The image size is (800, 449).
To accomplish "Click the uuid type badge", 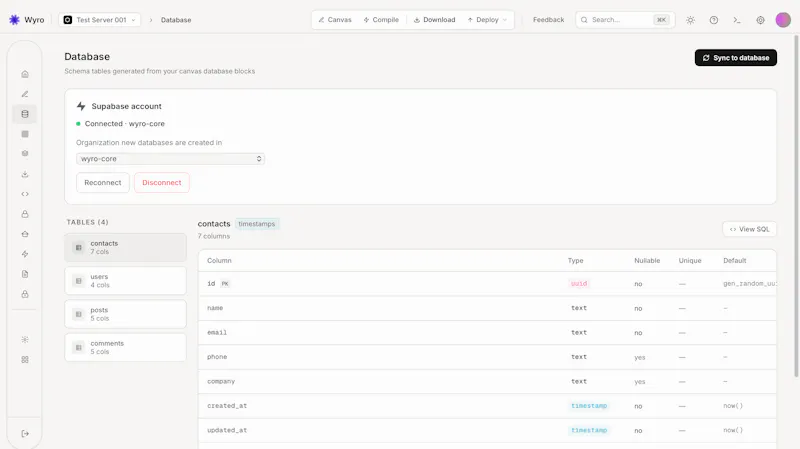I will (x=579, y=284).
